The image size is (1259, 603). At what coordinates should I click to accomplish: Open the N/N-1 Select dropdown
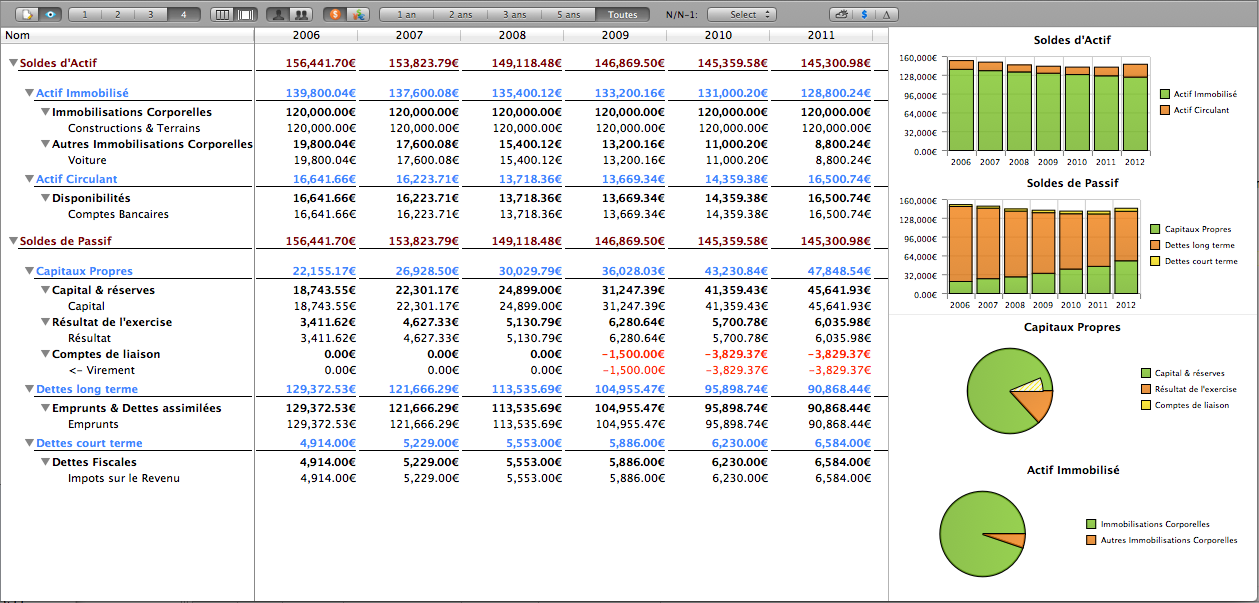[750, 15]
